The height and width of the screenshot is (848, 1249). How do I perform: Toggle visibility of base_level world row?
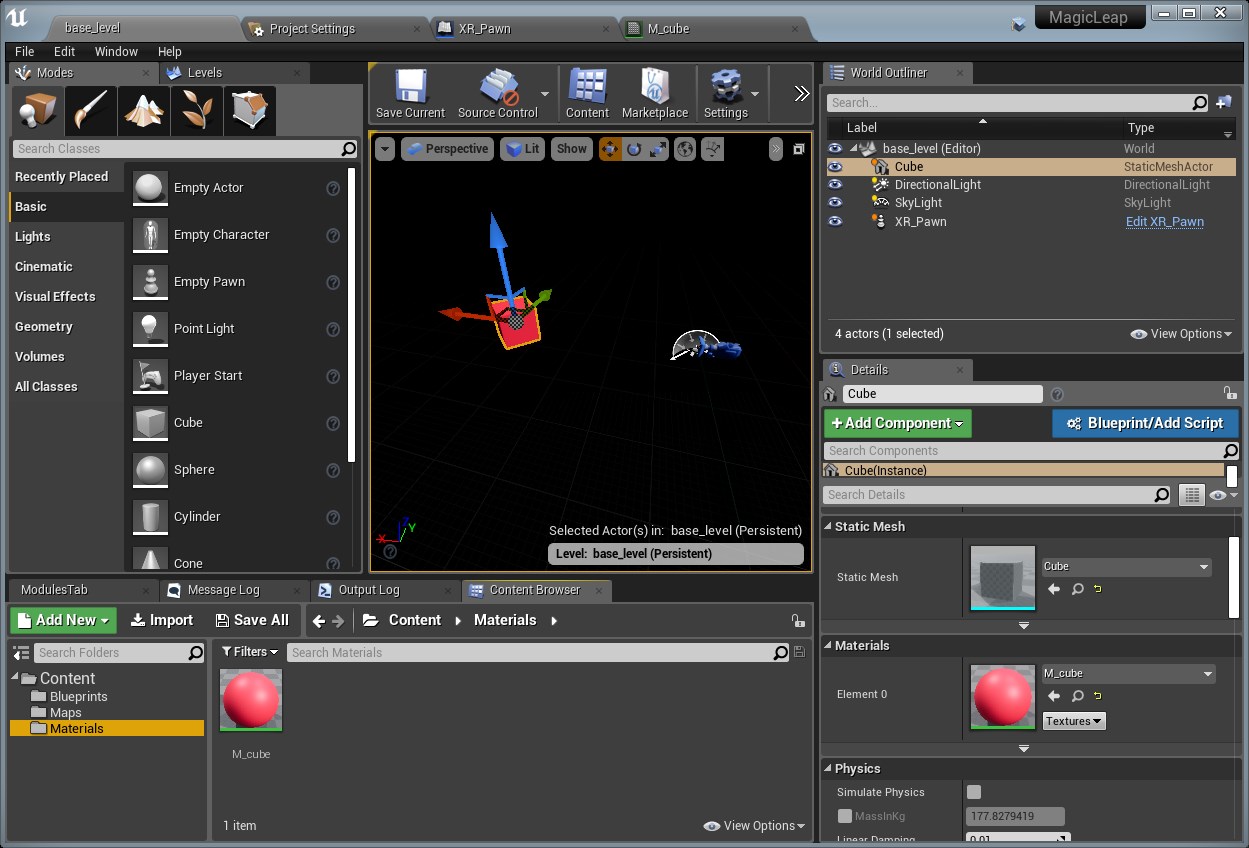coord(835,149)
